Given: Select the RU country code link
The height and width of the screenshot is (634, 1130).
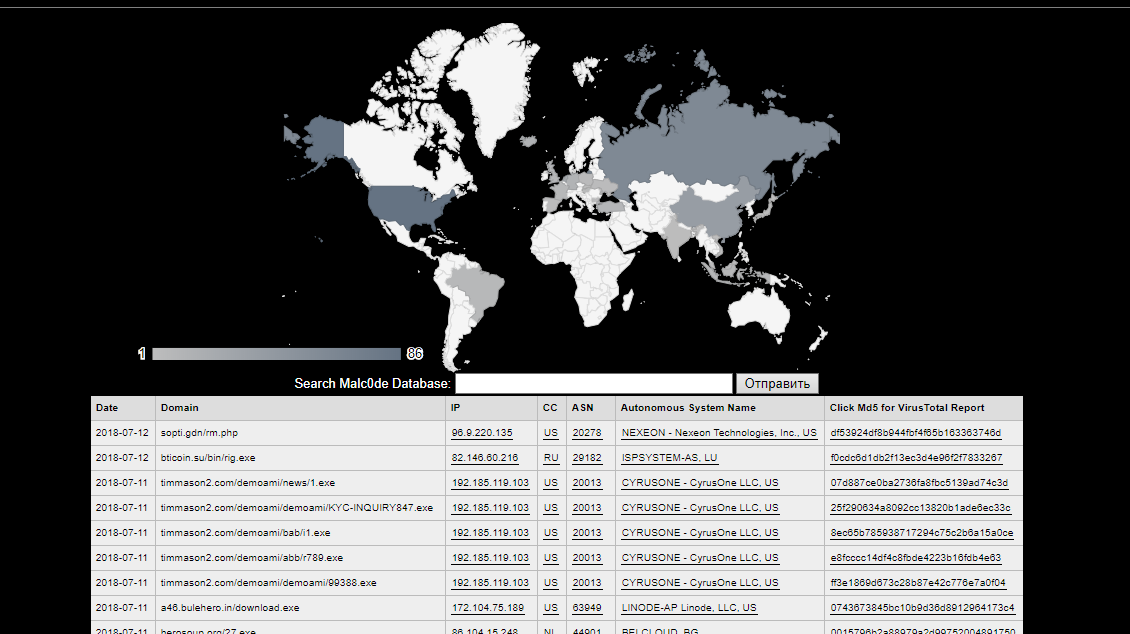Looking at the screenshot, I should (x=551, y=458).
